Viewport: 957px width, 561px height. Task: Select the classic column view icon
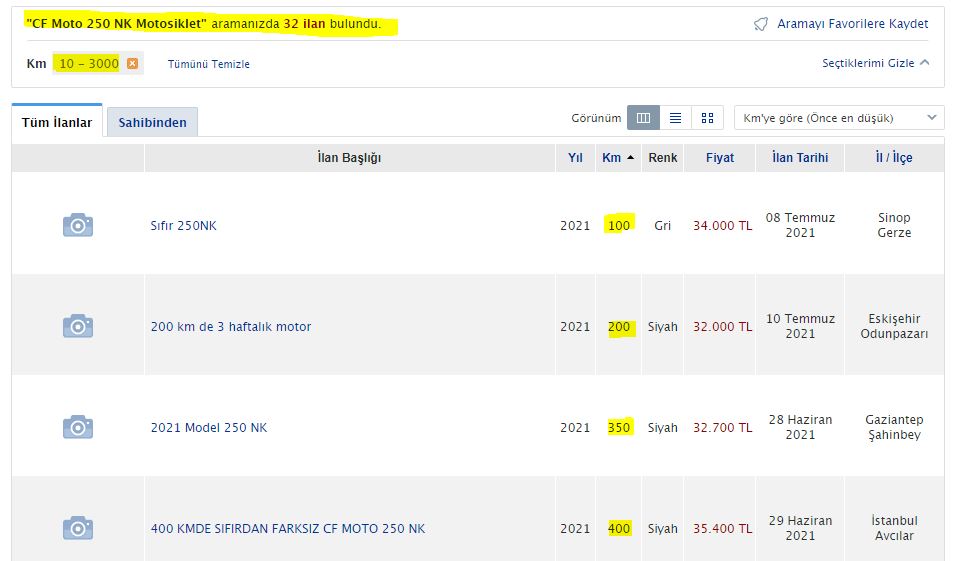point(643,118)
